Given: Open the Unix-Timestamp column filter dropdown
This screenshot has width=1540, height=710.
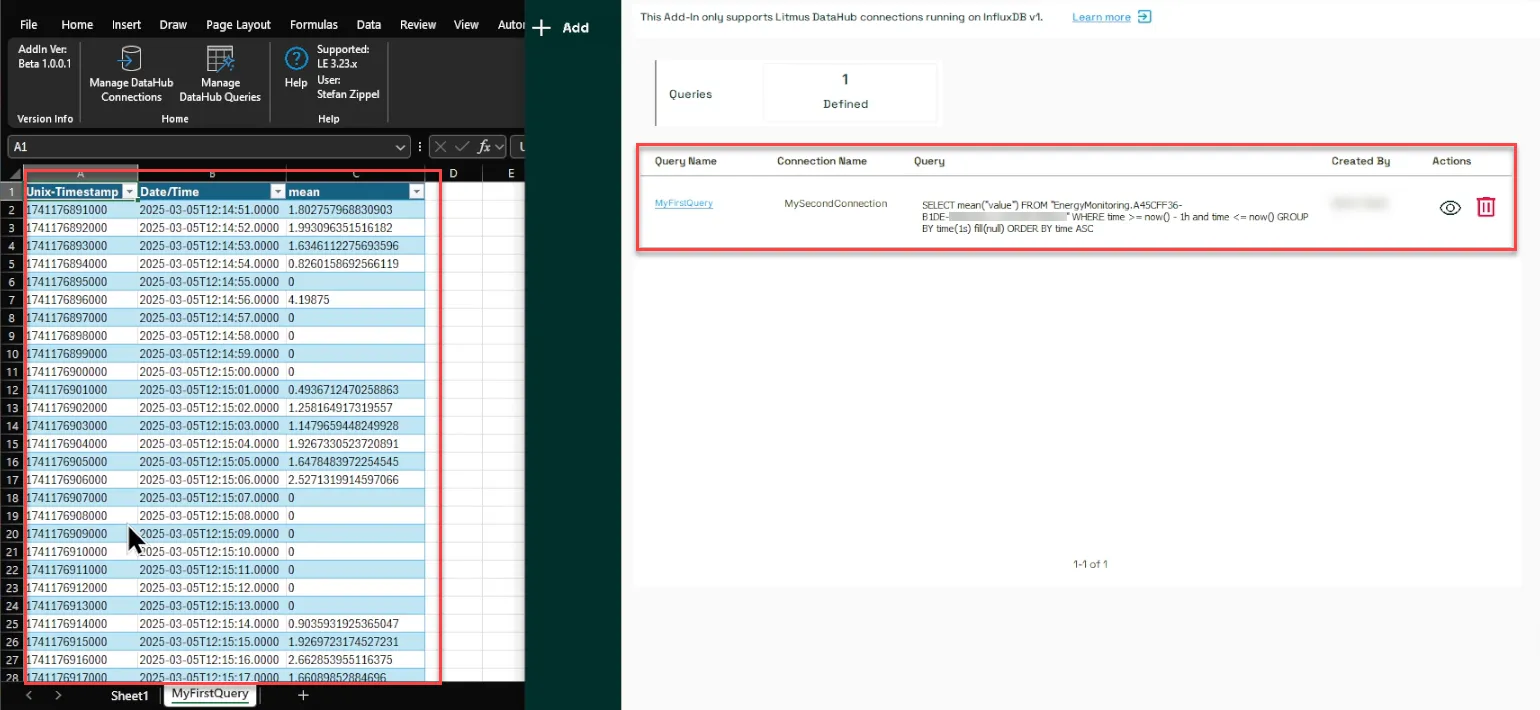Looking at the screenshot, I should [129, 191].
